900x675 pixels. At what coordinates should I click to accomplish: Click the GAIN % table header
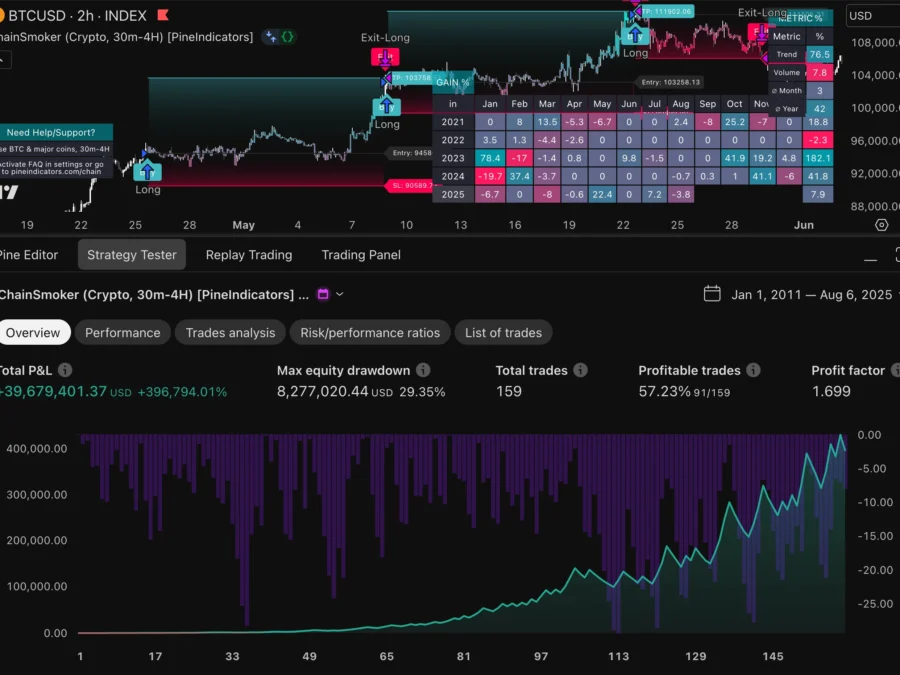[452, 82]
